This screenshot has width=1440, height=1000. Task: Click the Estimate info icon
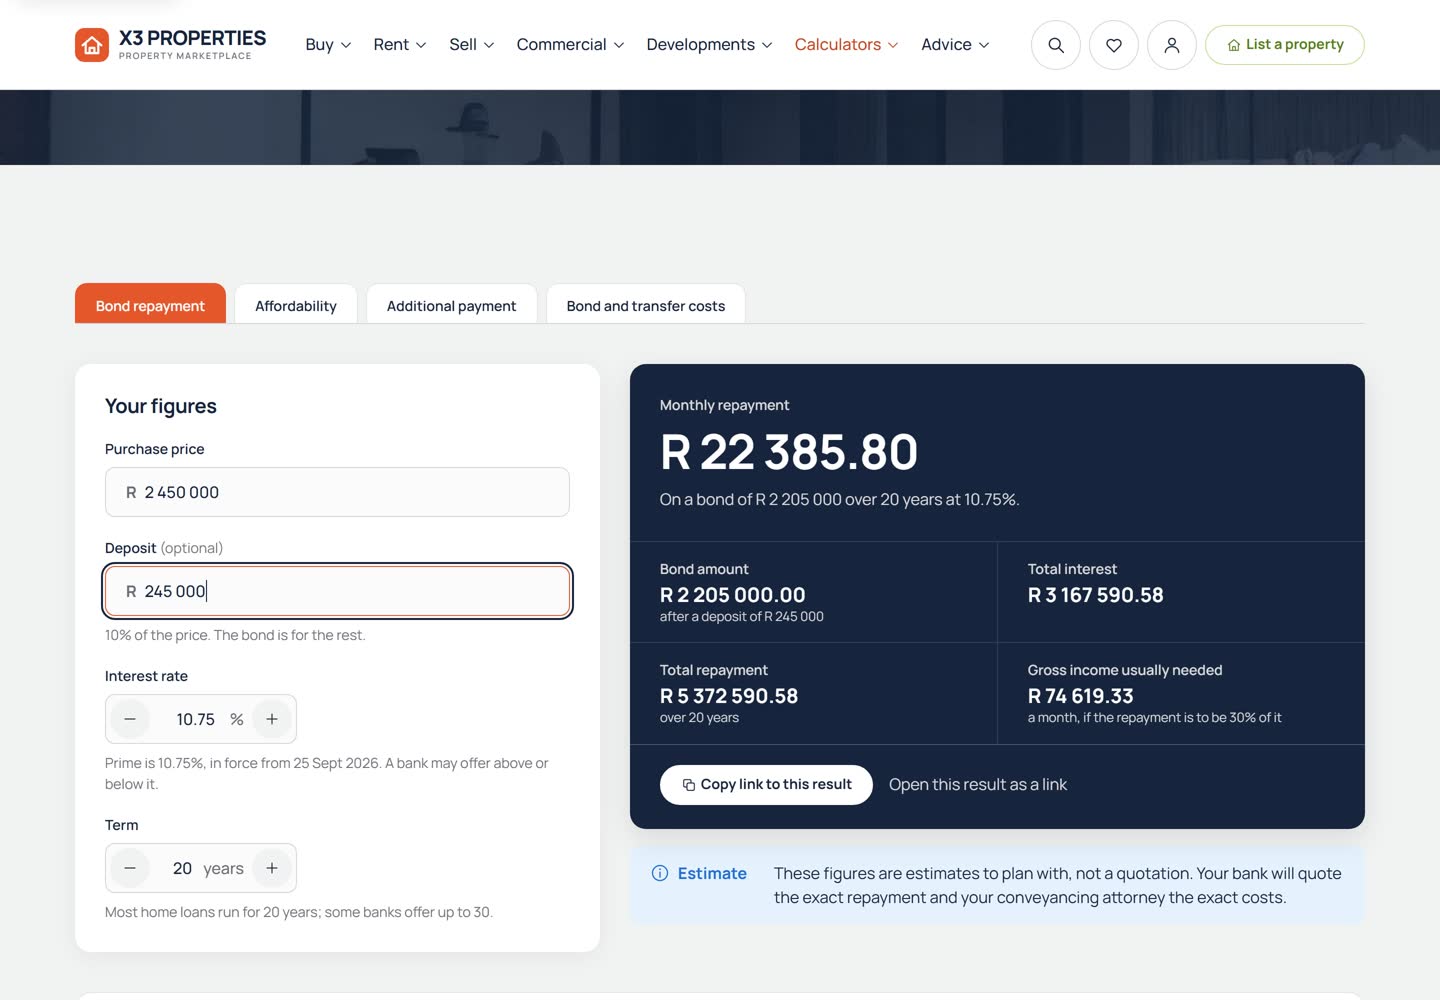coord(660,873)
